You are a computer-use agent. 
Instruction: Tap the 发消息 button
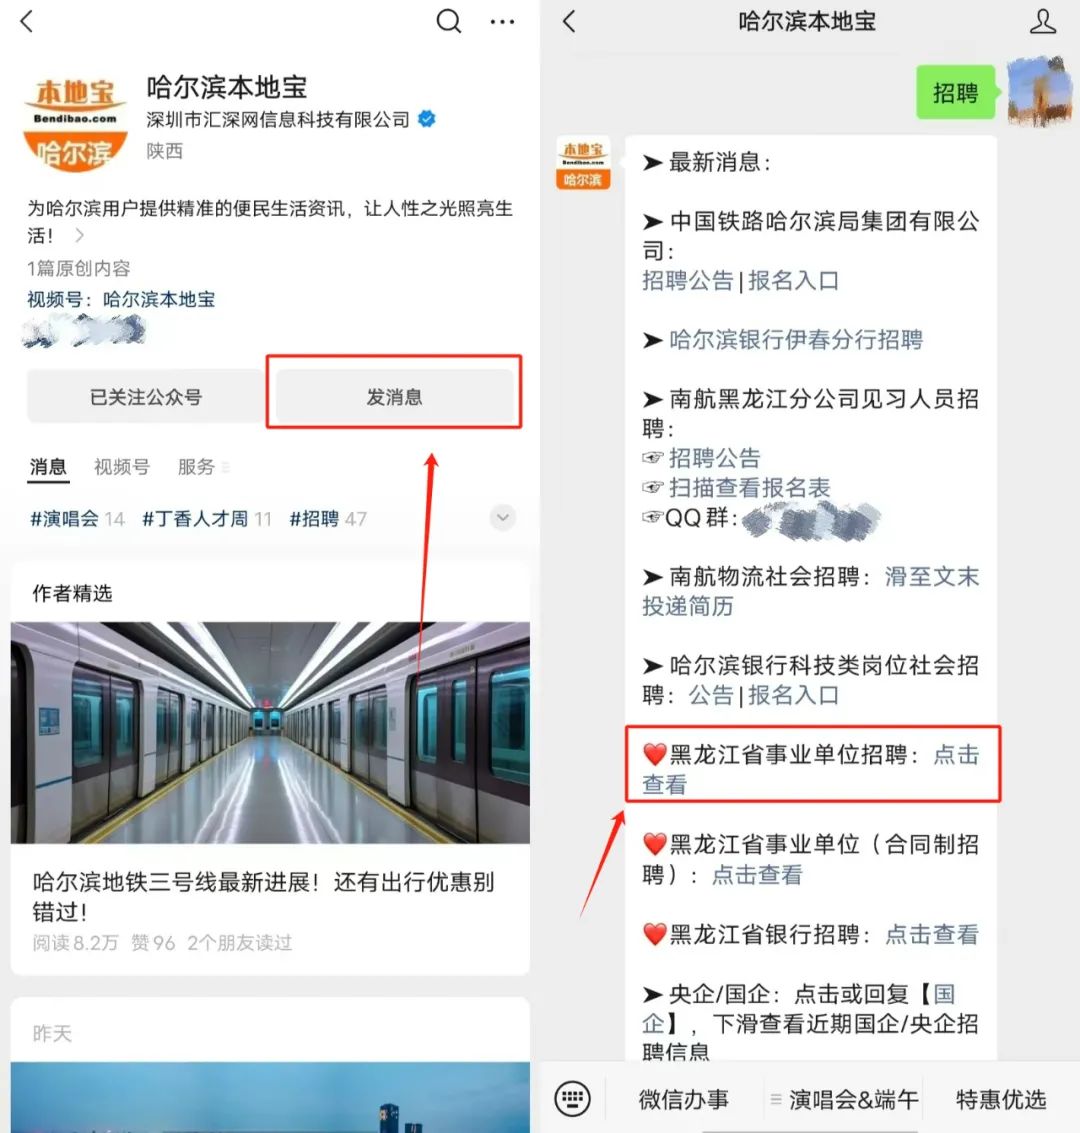click(394, 397)
